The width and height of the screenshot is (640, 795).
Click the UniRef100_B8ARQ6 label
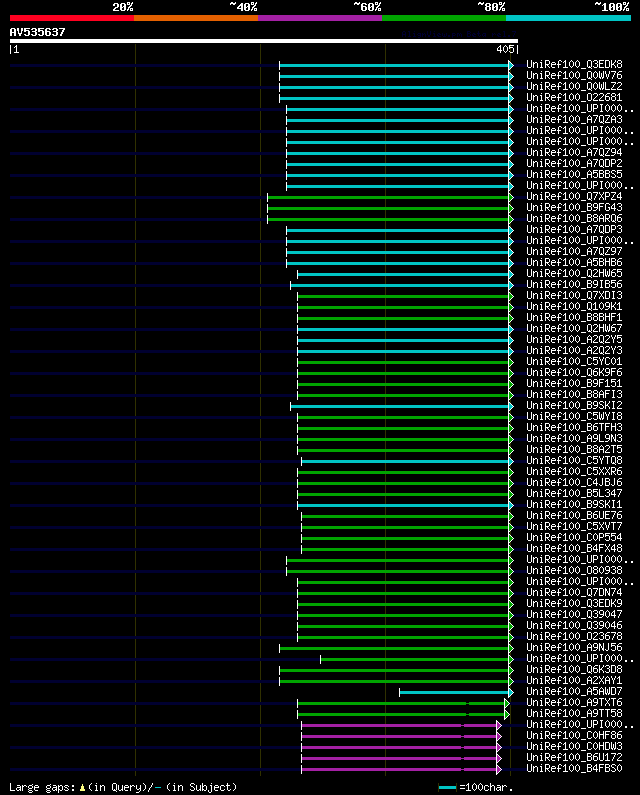[574, 219]
